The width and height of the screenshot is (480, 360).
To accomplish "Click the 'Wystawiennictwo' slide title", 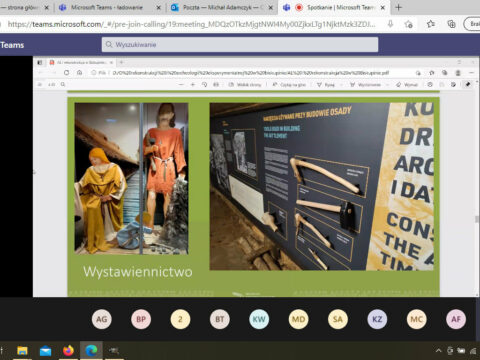I will click(138, 272).
